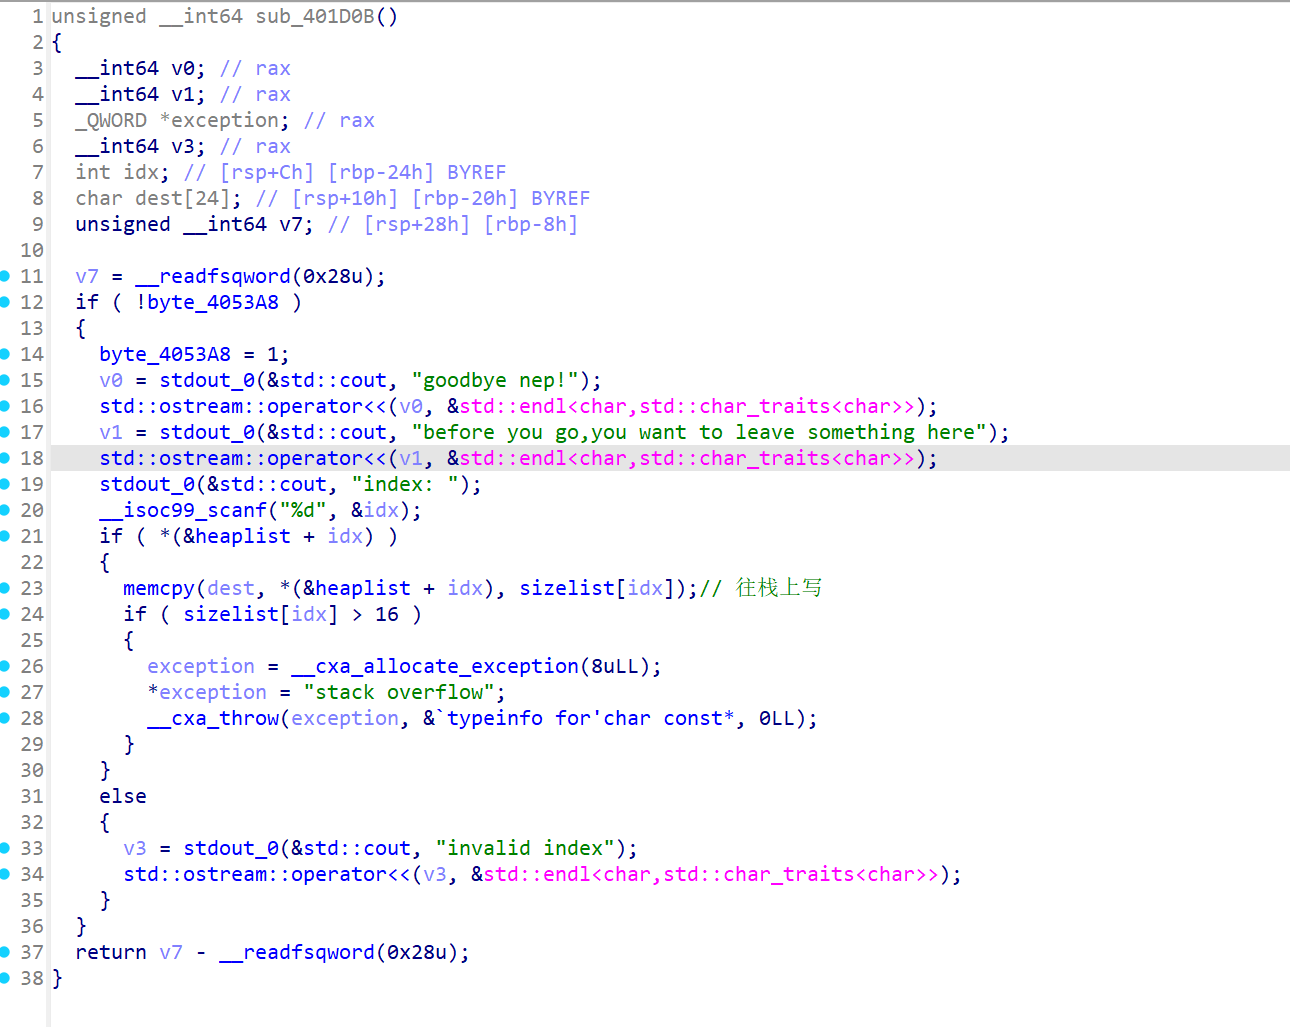Click &idx argument in scanf call
The width and height of the screenshot is (1290, 1027).
pyautogui.click(x=375, y=510)
